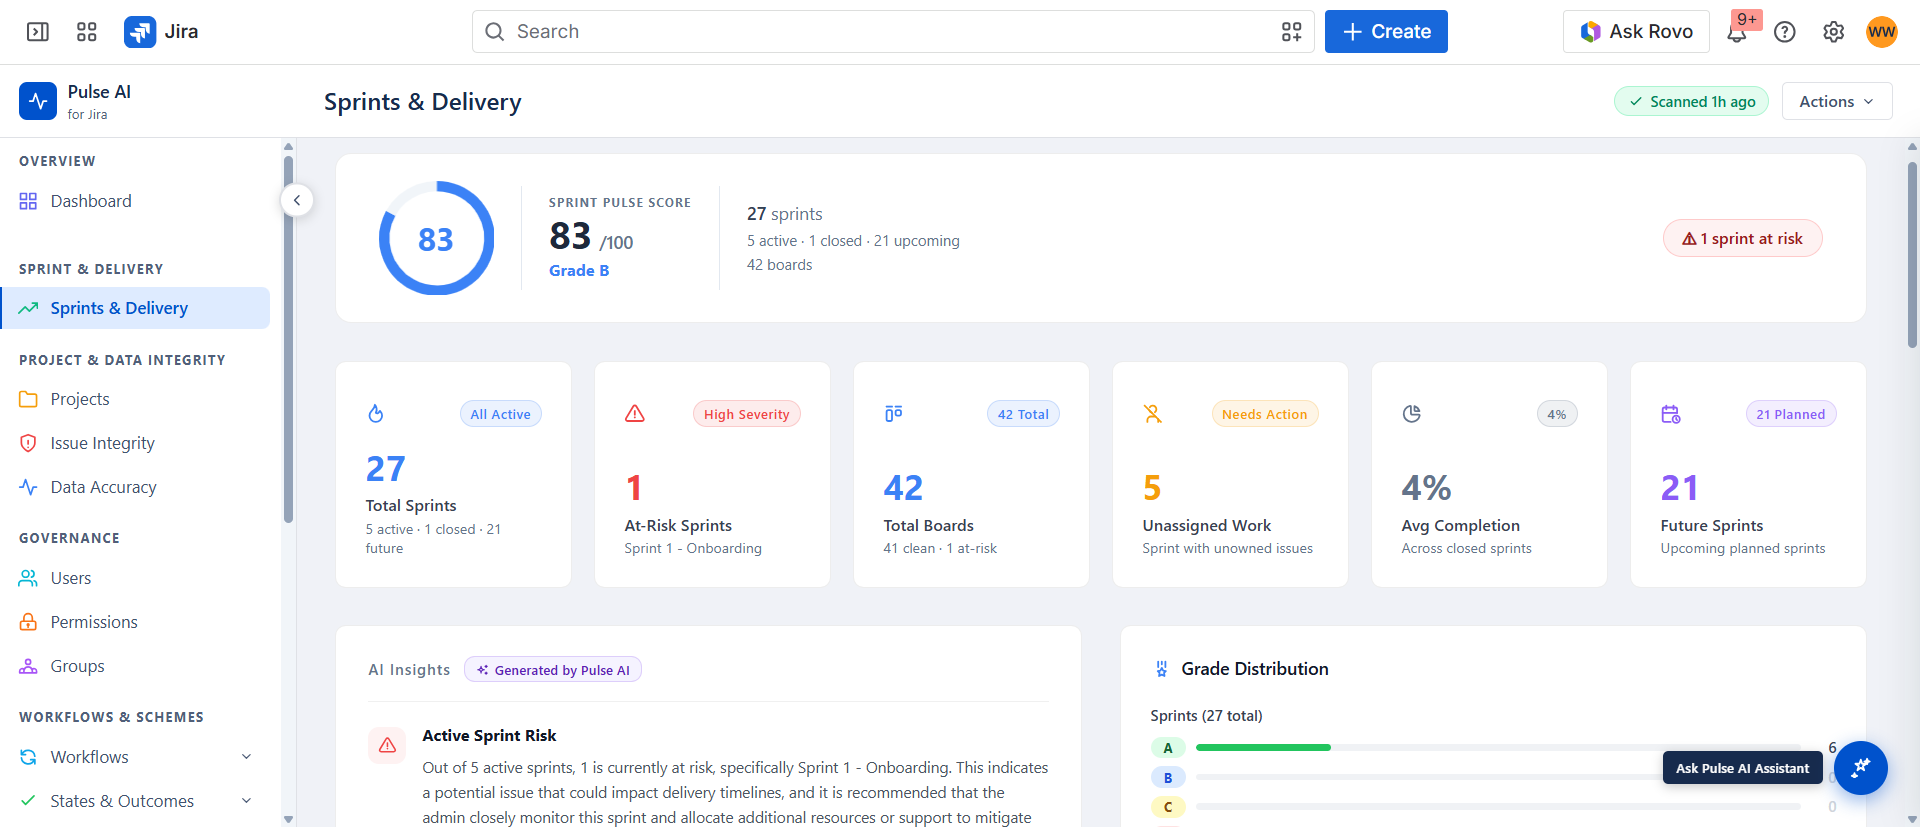Click the Issue Integrity shield icon
Image resolution: width=1920 pixels, height=827 pixels.
point(28,443)
